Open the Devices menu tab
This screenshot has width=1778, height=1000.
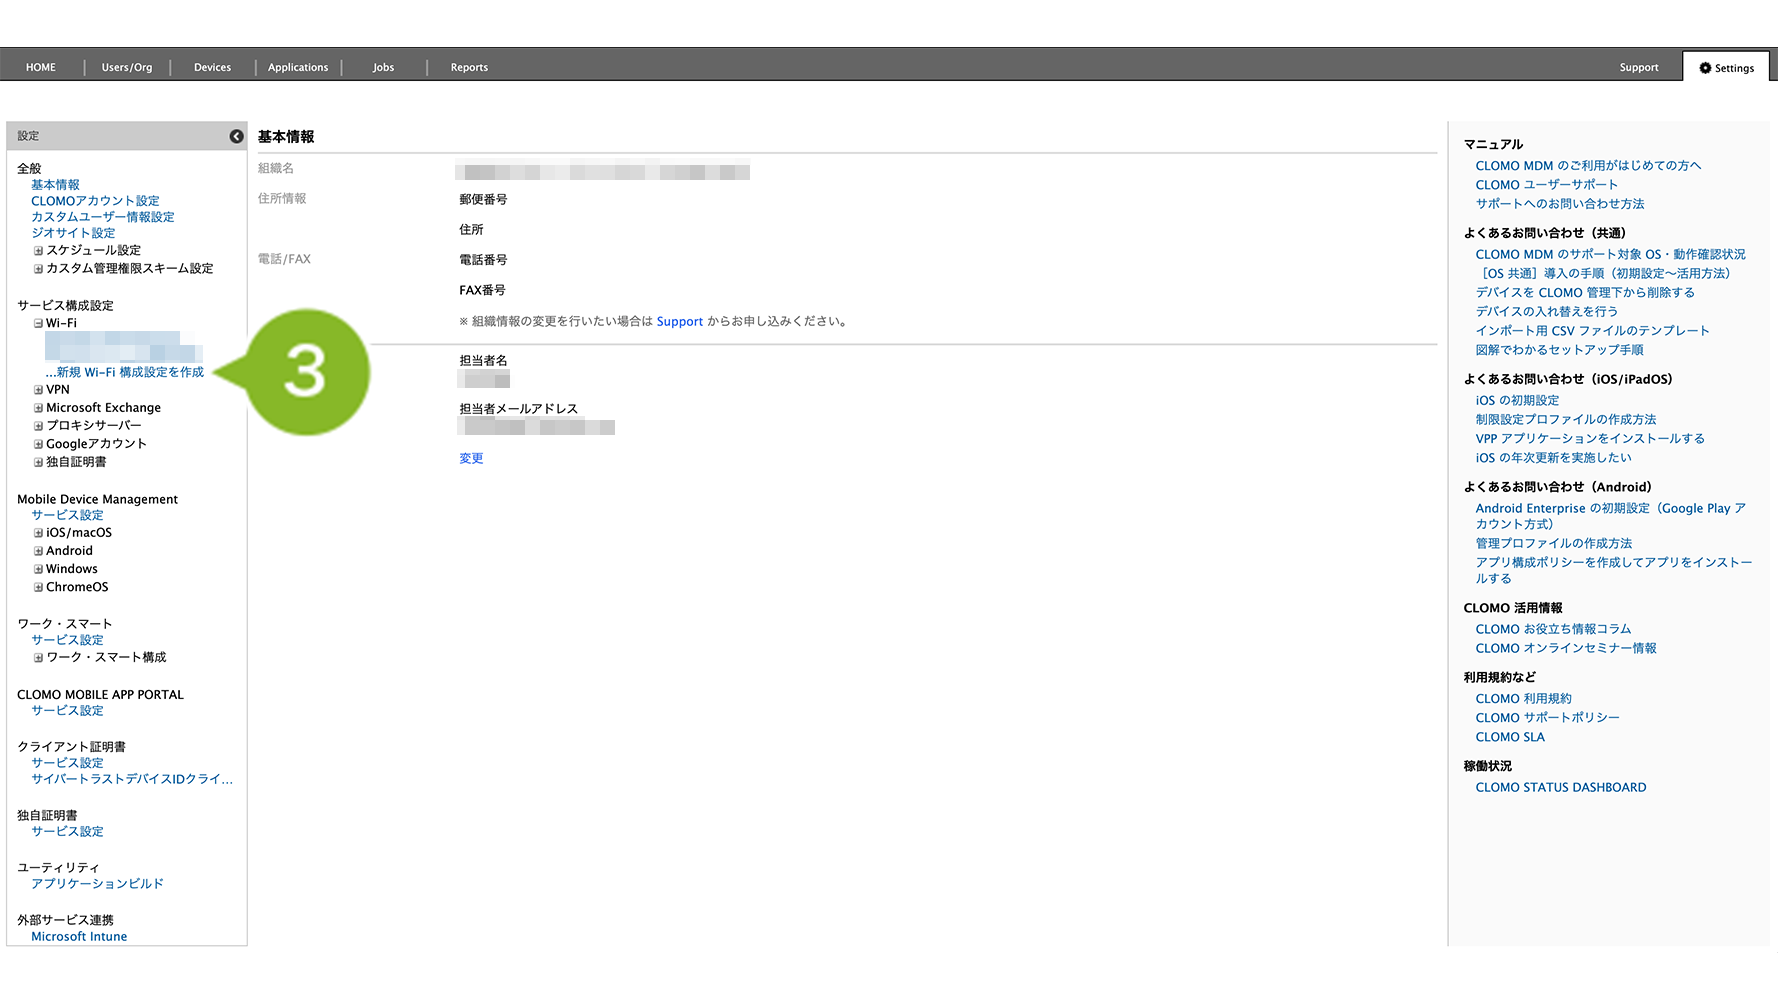212,68
